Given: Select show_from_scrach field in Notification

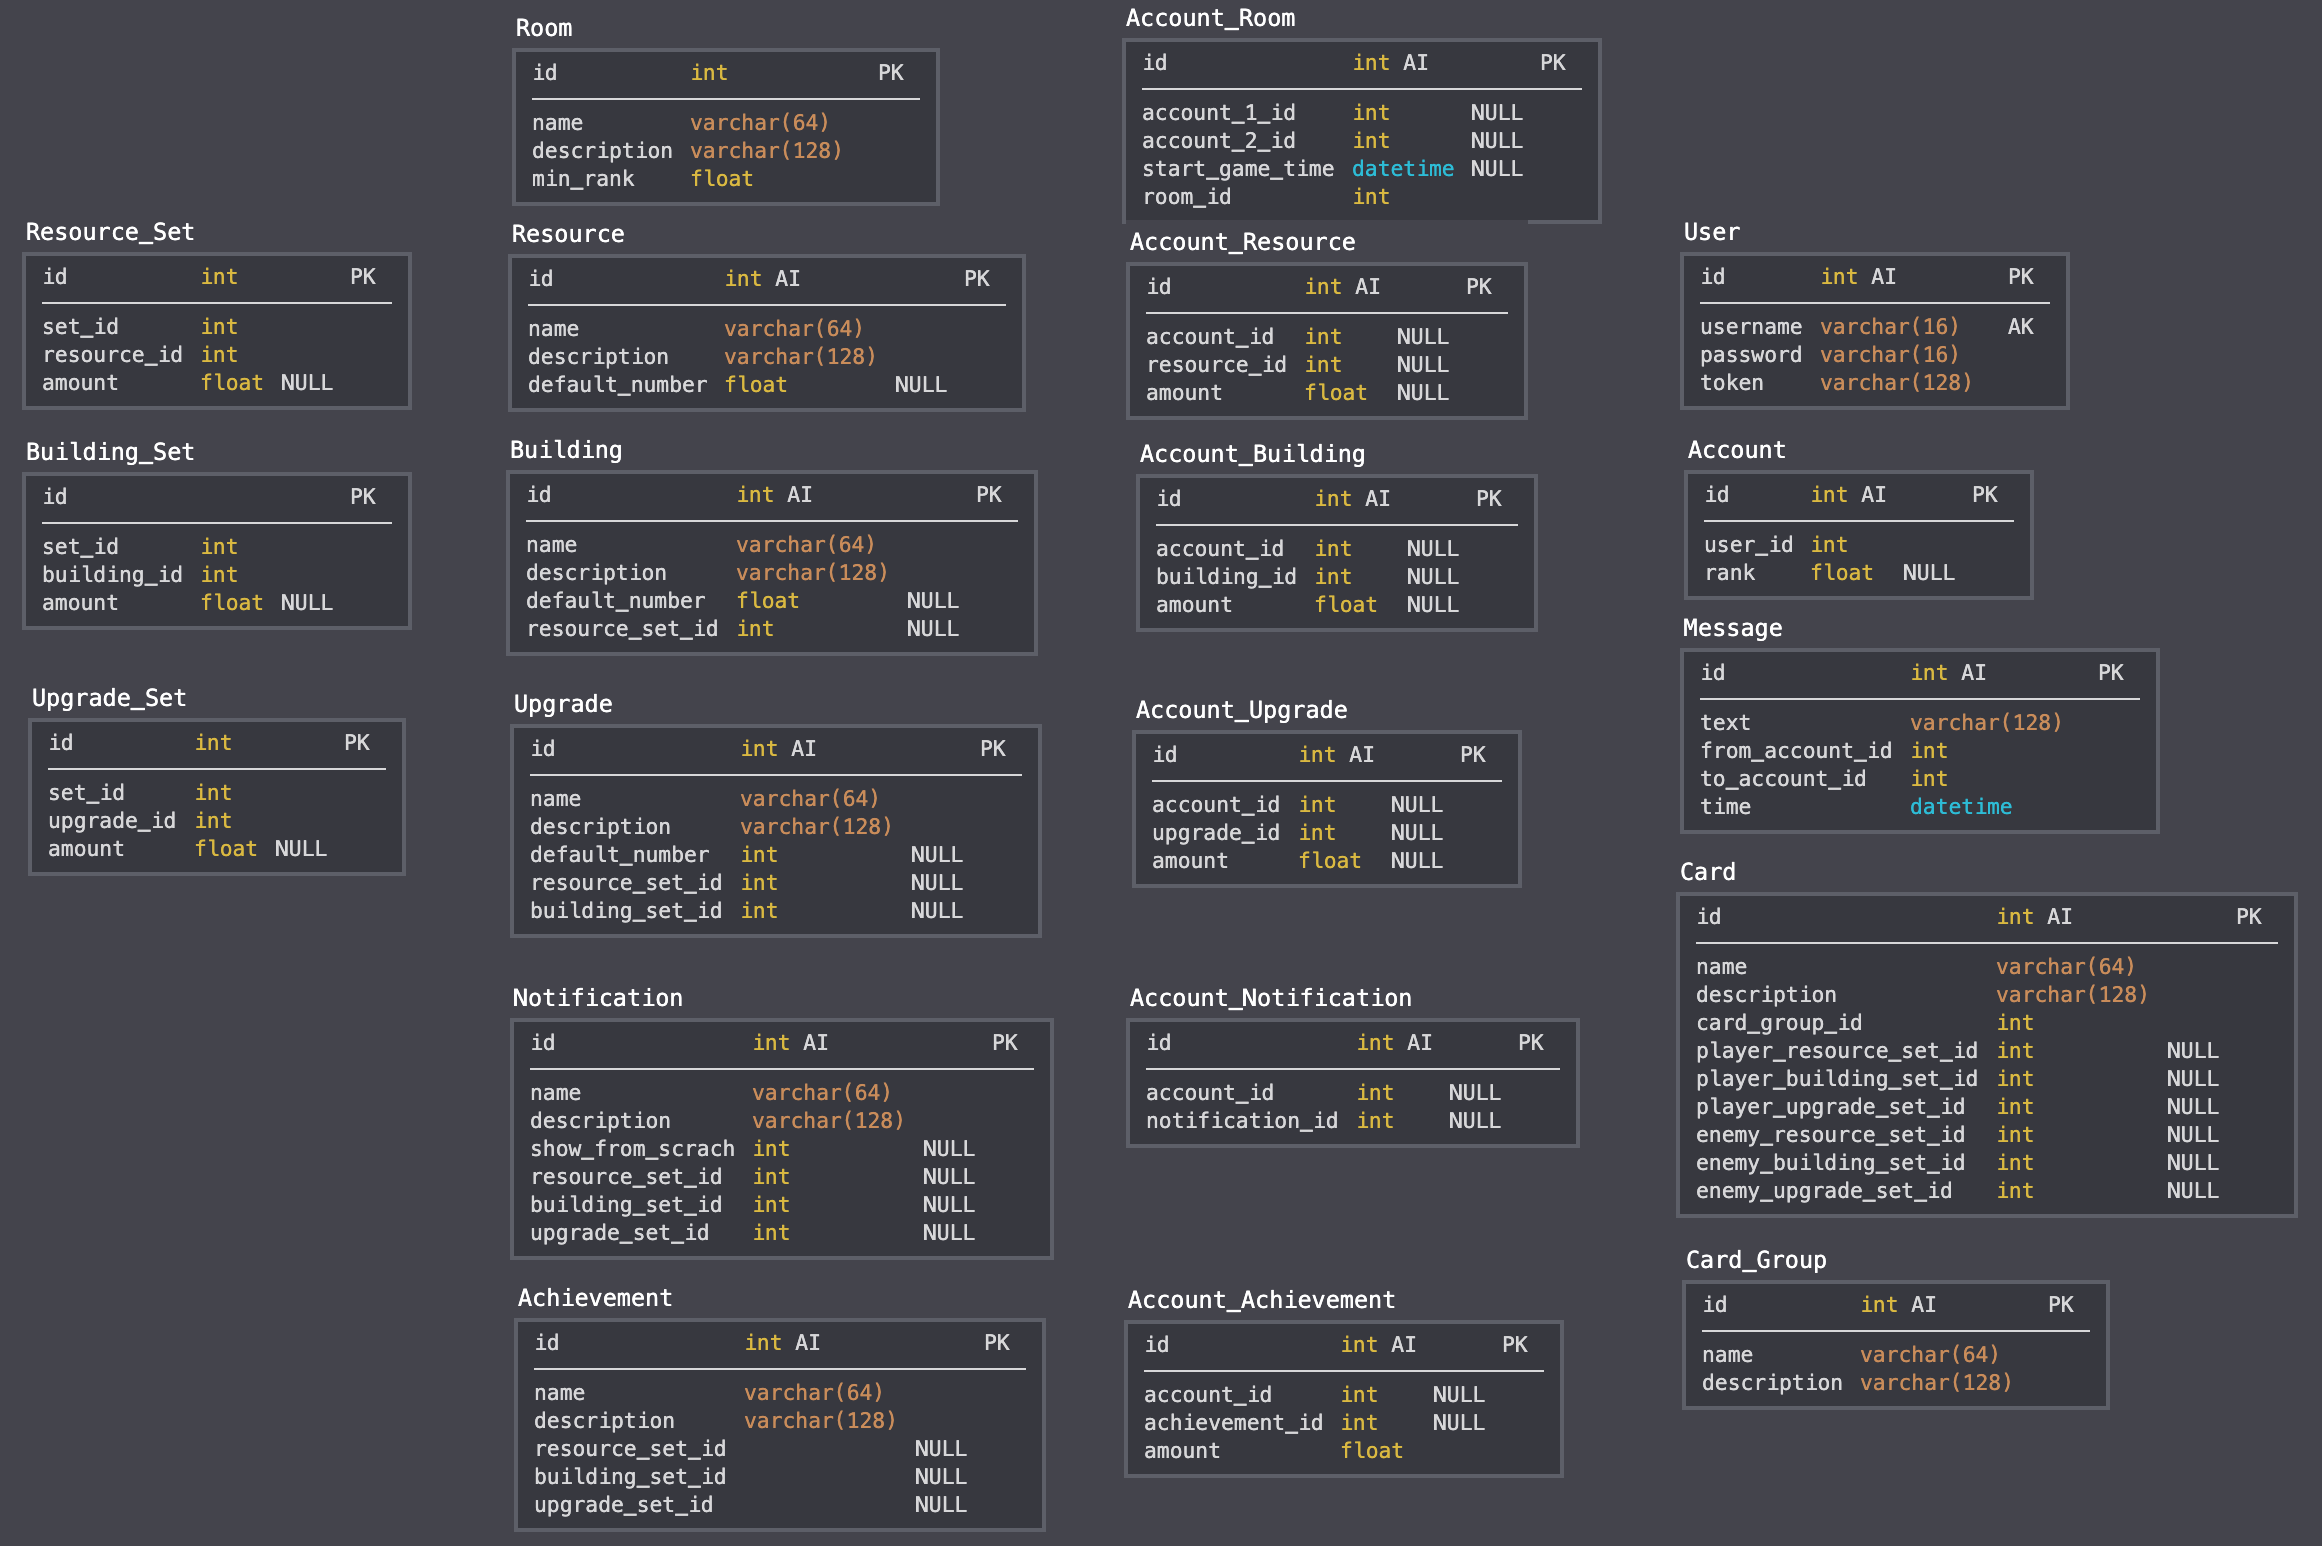Looking at the screenshot, I should [x=631, y=1149].
